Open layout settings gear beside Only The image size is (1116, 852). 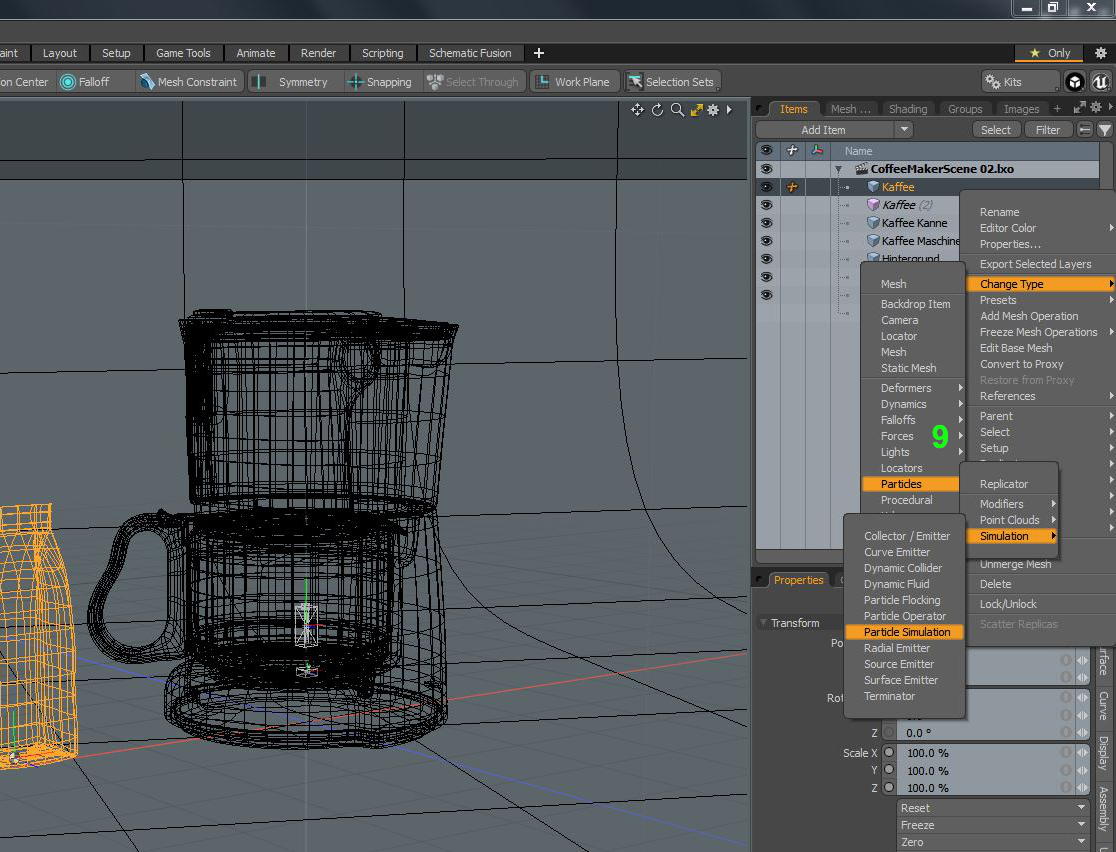click(x=1101, y=53)
